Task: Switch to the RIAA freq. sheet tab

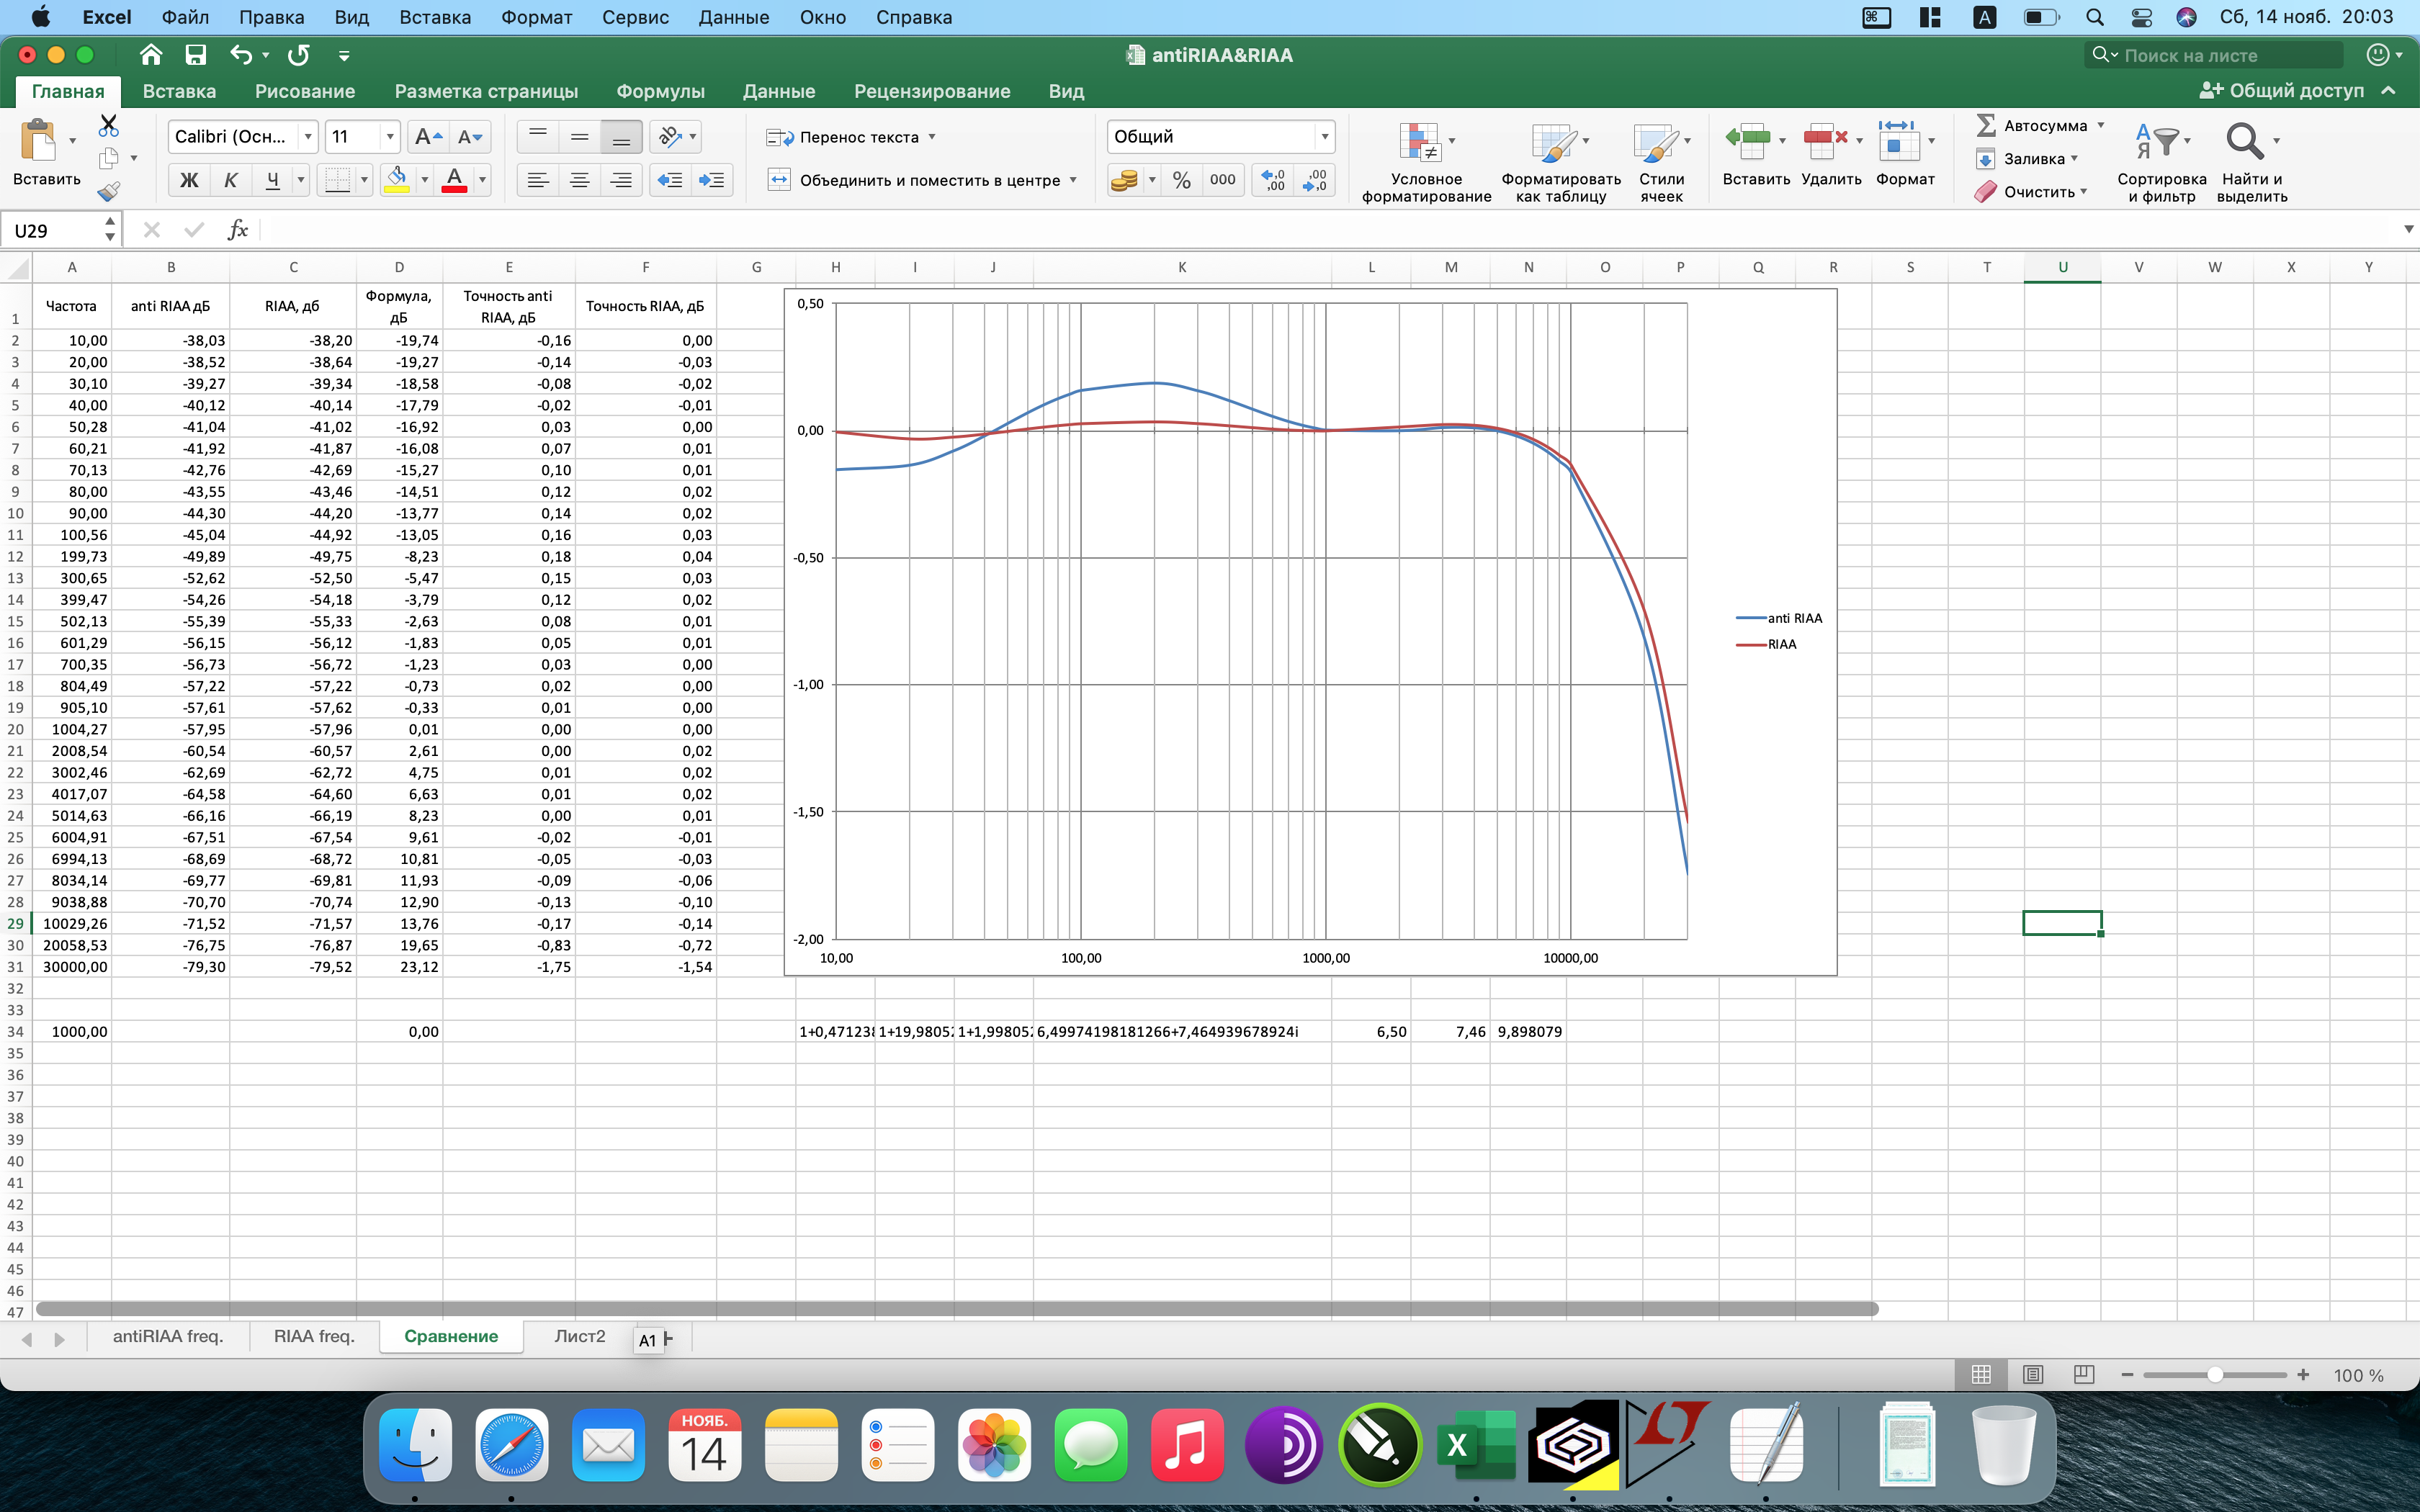Action: (314, 1336)
